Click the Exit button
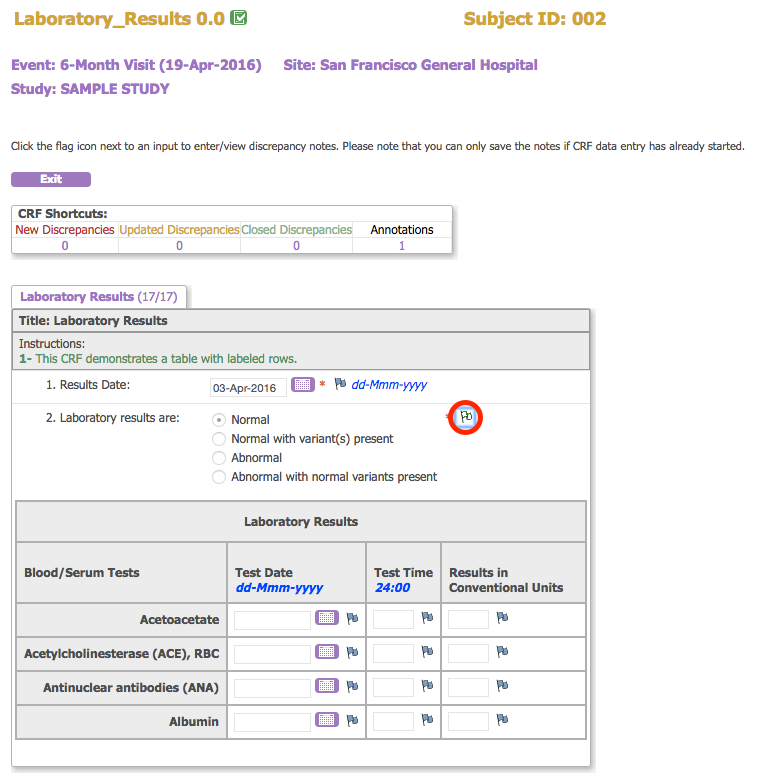Viewport: 759px width, 773px height. click(x=51, y=180)
